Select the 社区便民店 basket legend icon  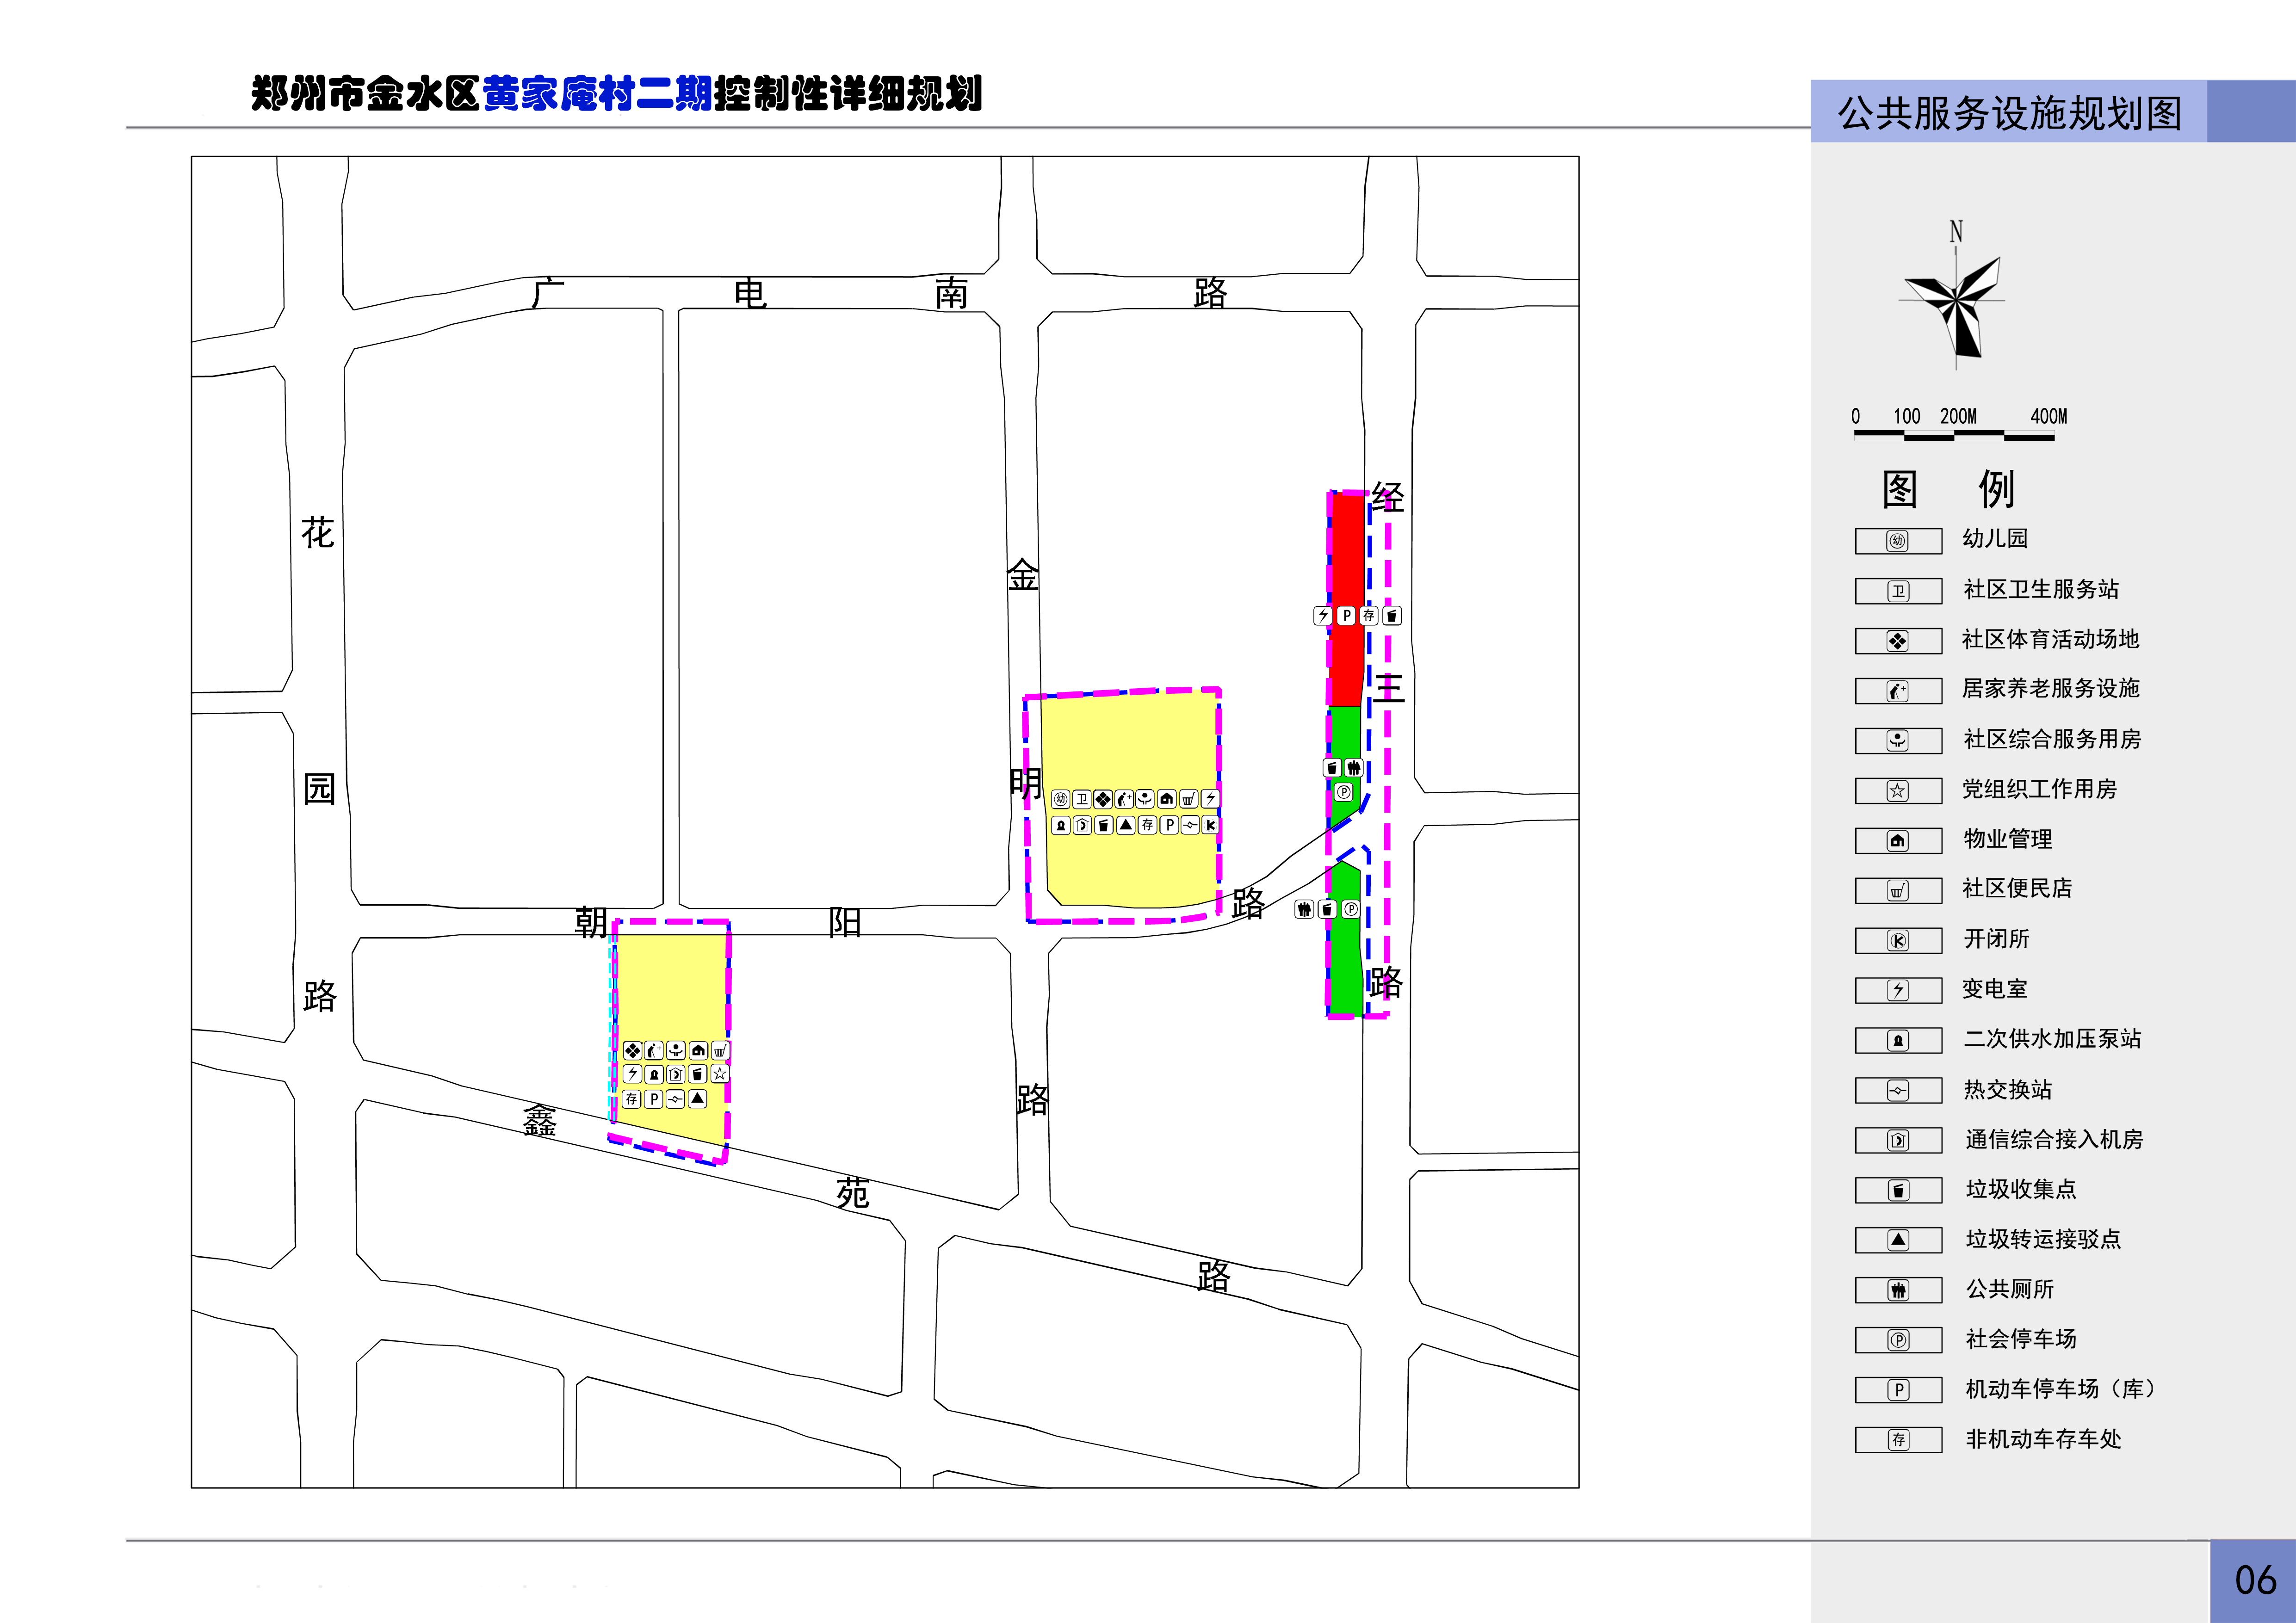[1897, 891]
